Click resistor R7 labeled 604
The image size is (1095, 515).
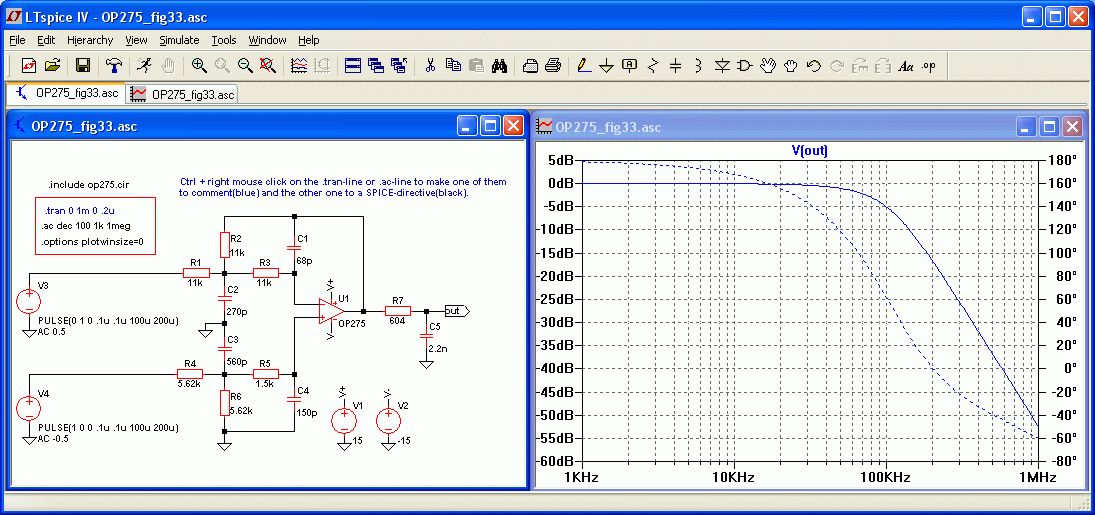398,311
